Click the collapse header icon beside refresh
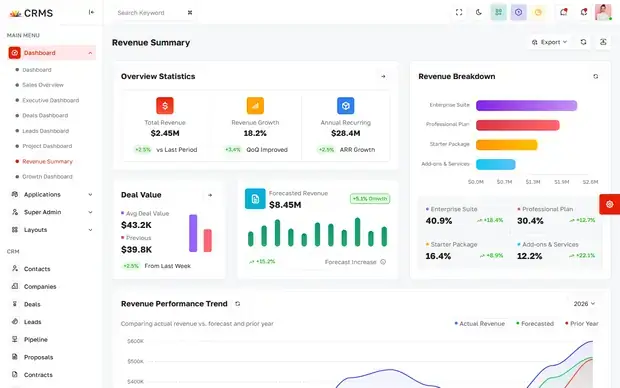620x388 pixels. click(x=603, y=42)
